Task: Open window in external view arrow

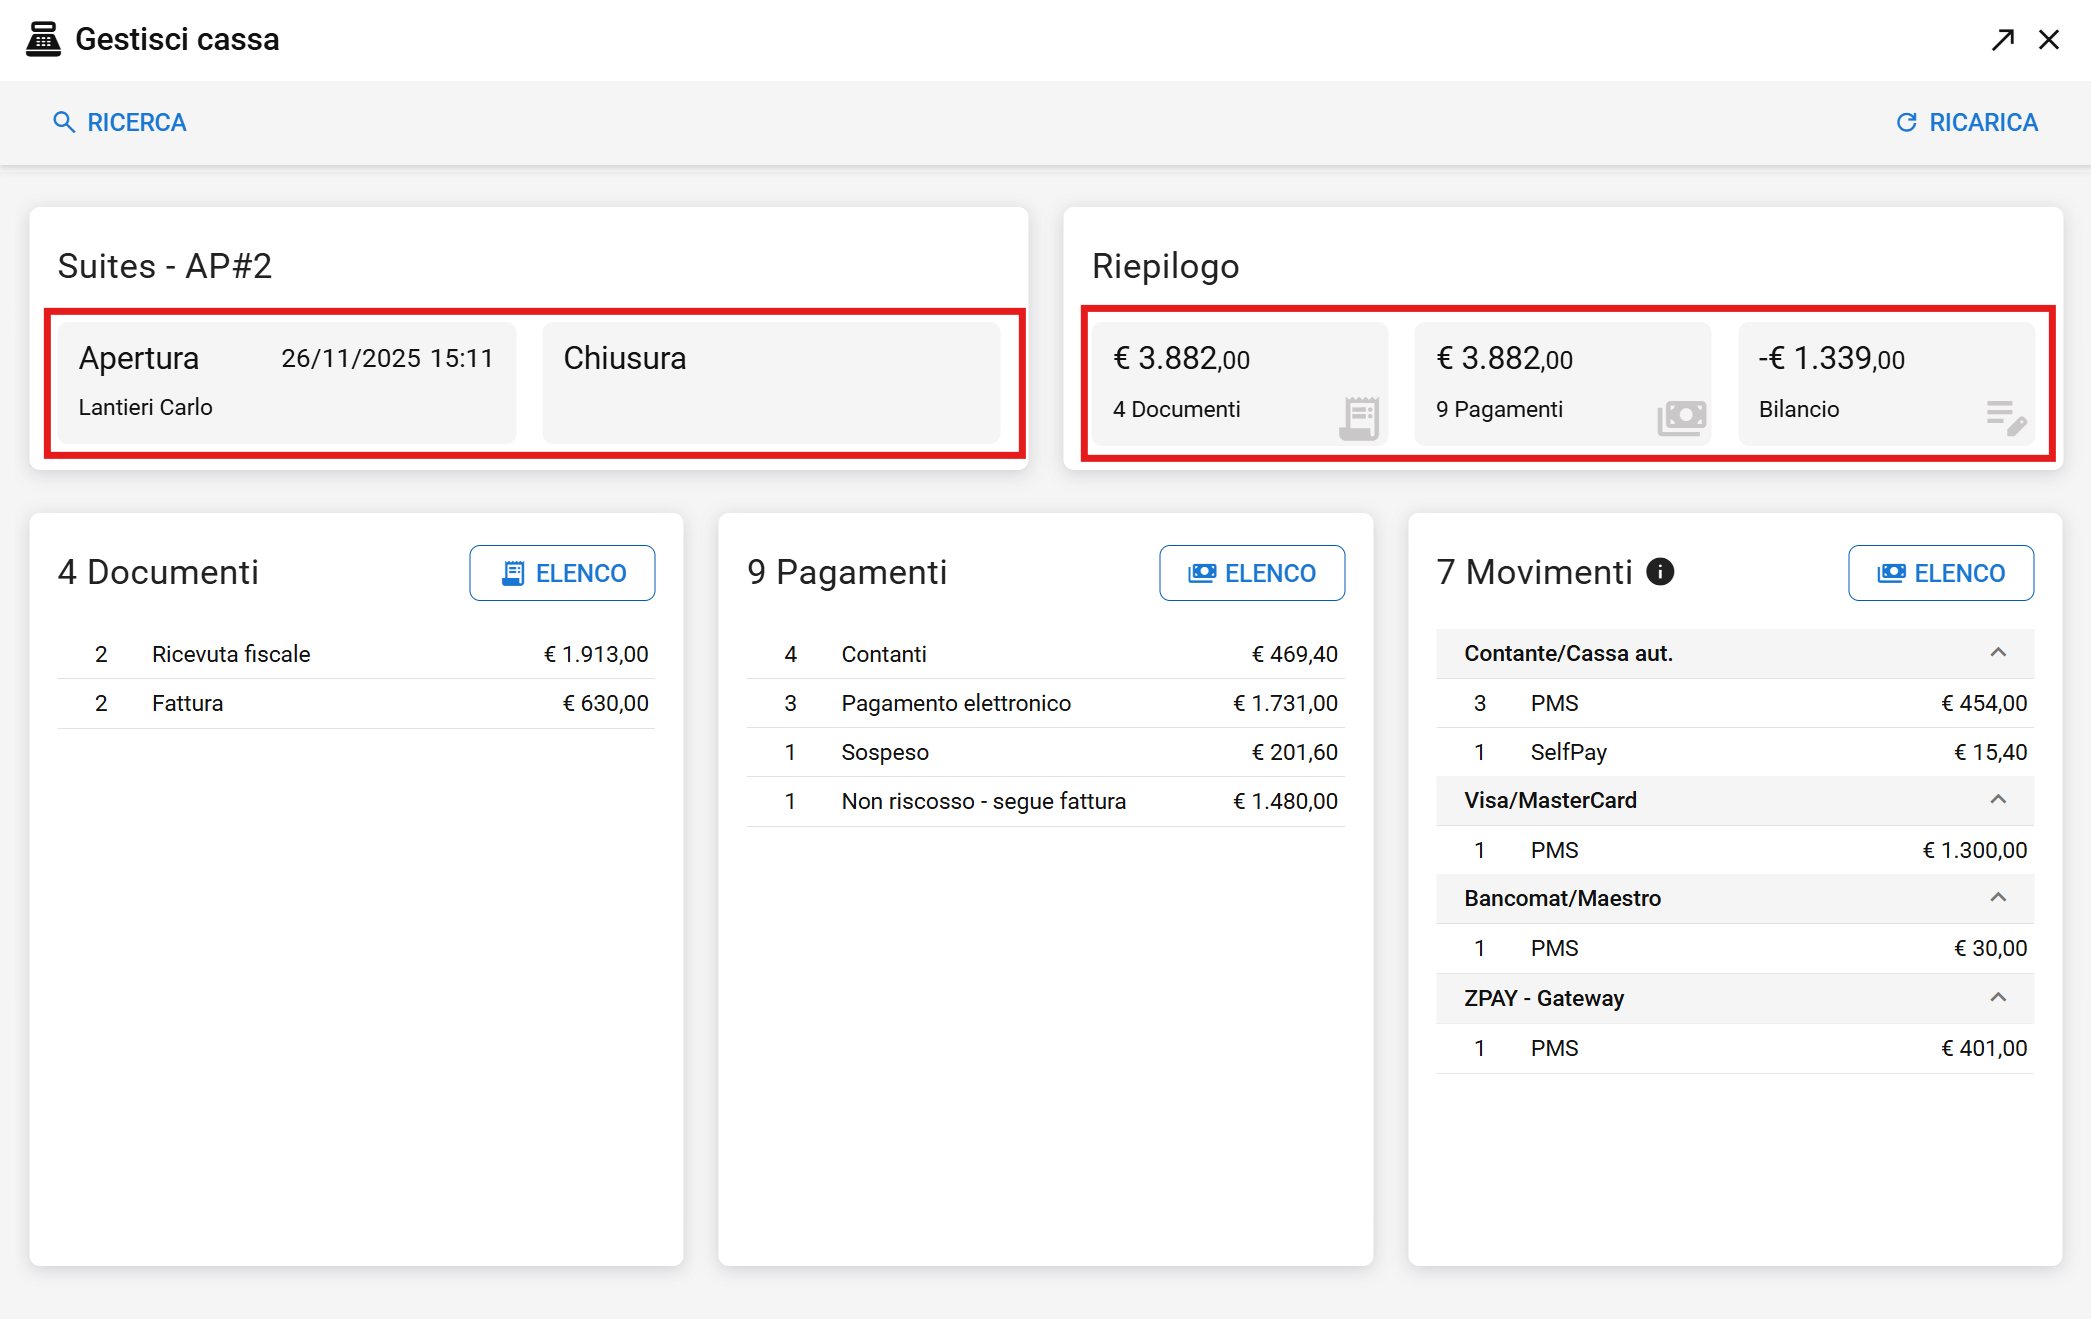Action: pos(2002,40)
